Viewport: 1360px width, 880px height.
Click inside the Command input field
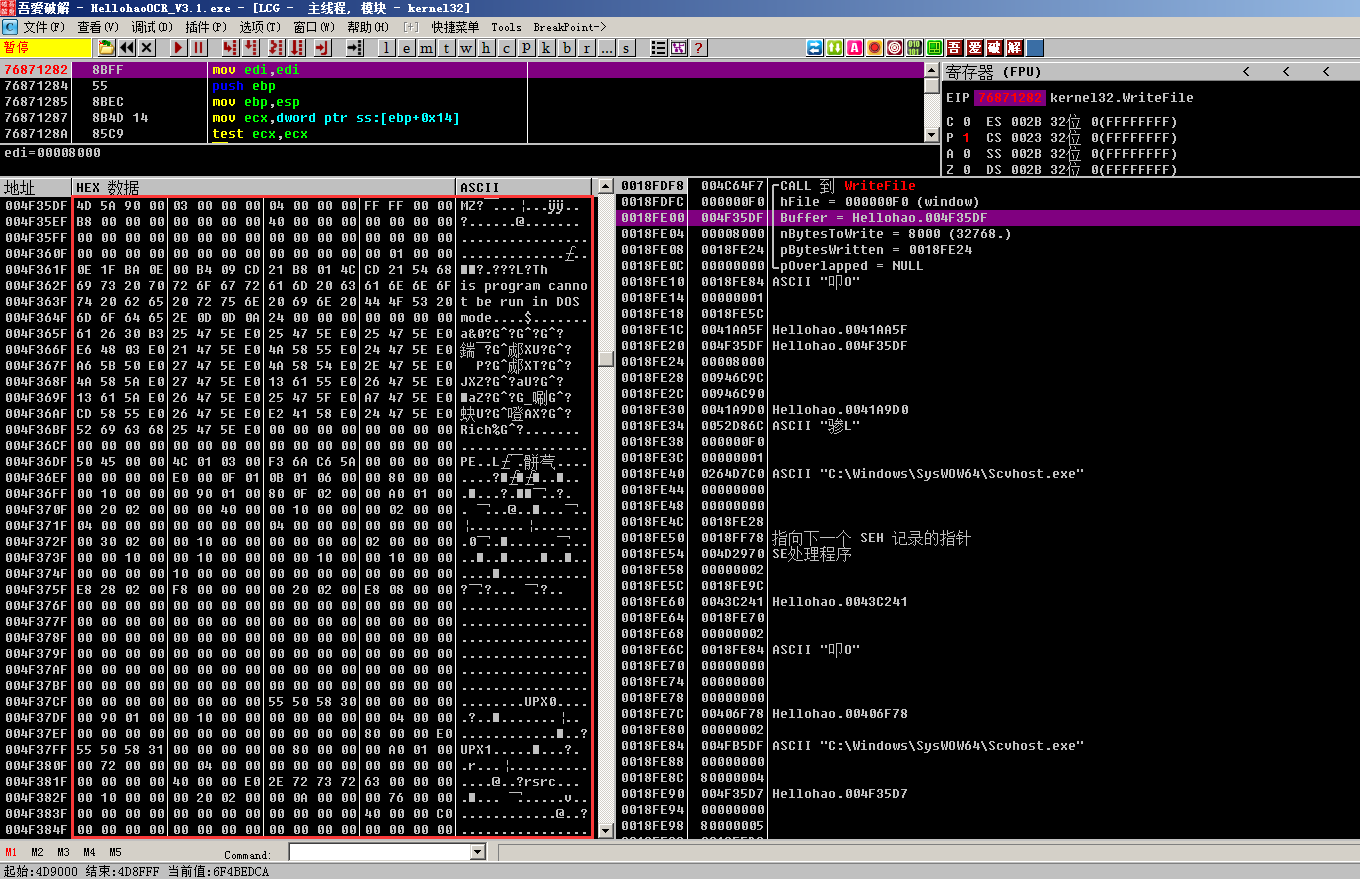coord(378,852)
